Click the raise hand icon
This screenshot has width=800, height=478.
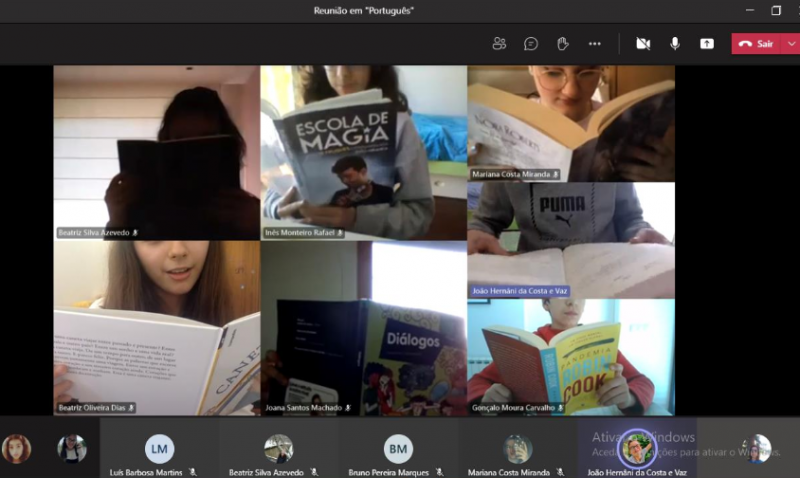click(x=563, y=44)
